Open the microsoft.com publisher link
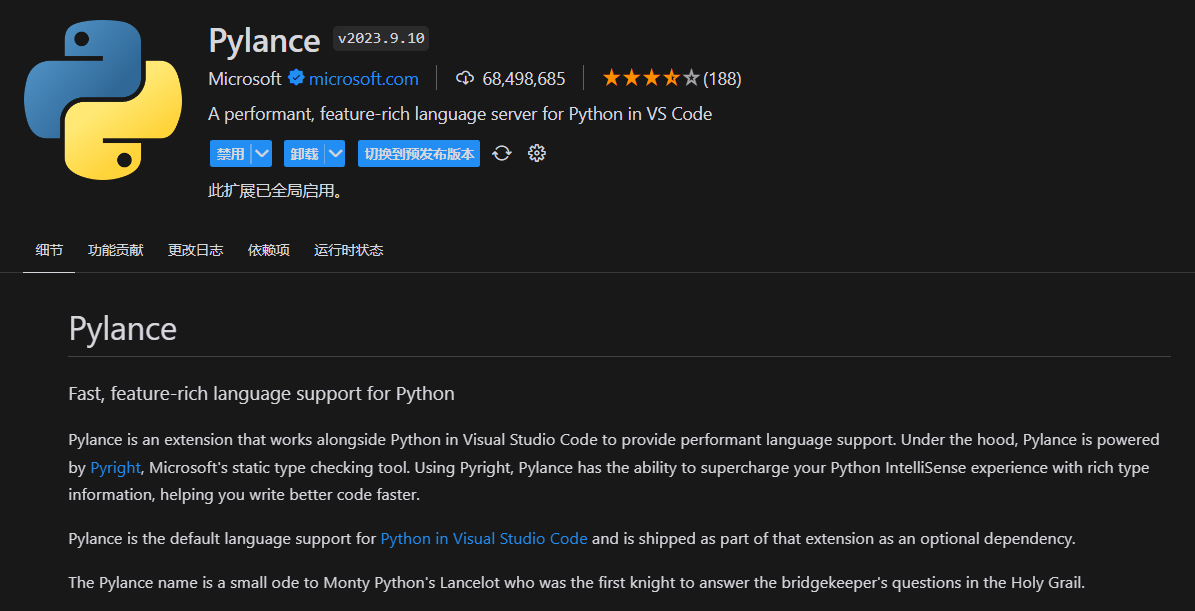This screenshot has height=611, width=1195. 364,78
